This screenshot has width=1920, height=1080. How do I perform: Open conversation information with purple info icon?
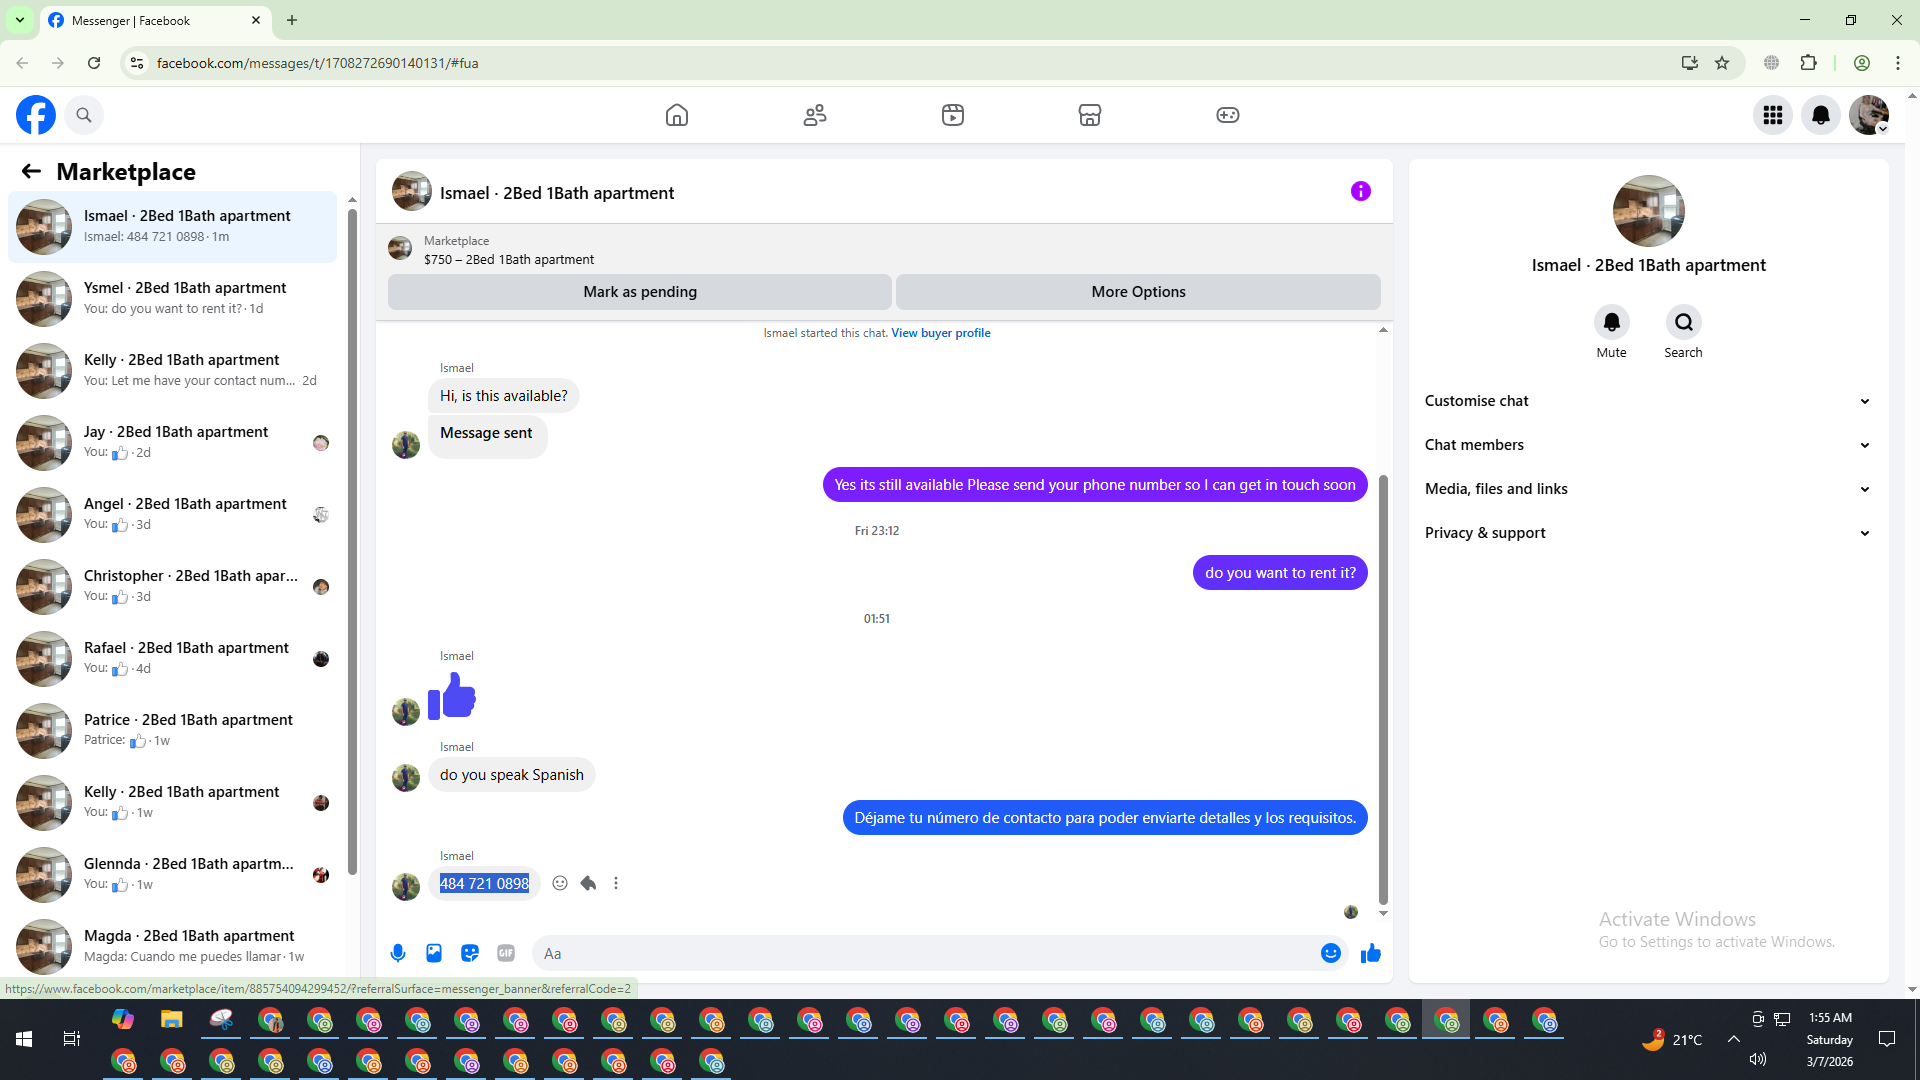click(x=1360, y=191)
